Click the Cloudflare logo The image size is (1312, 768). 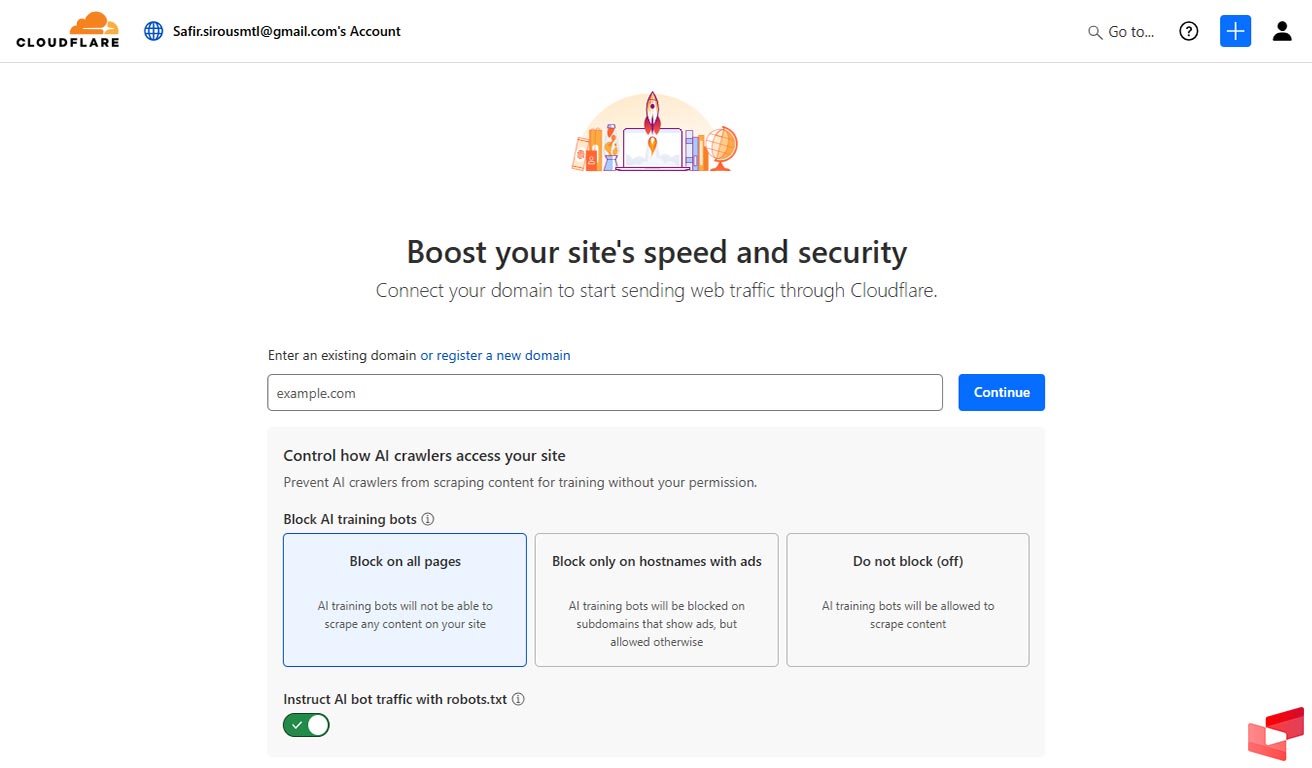[x=67, y=30]
